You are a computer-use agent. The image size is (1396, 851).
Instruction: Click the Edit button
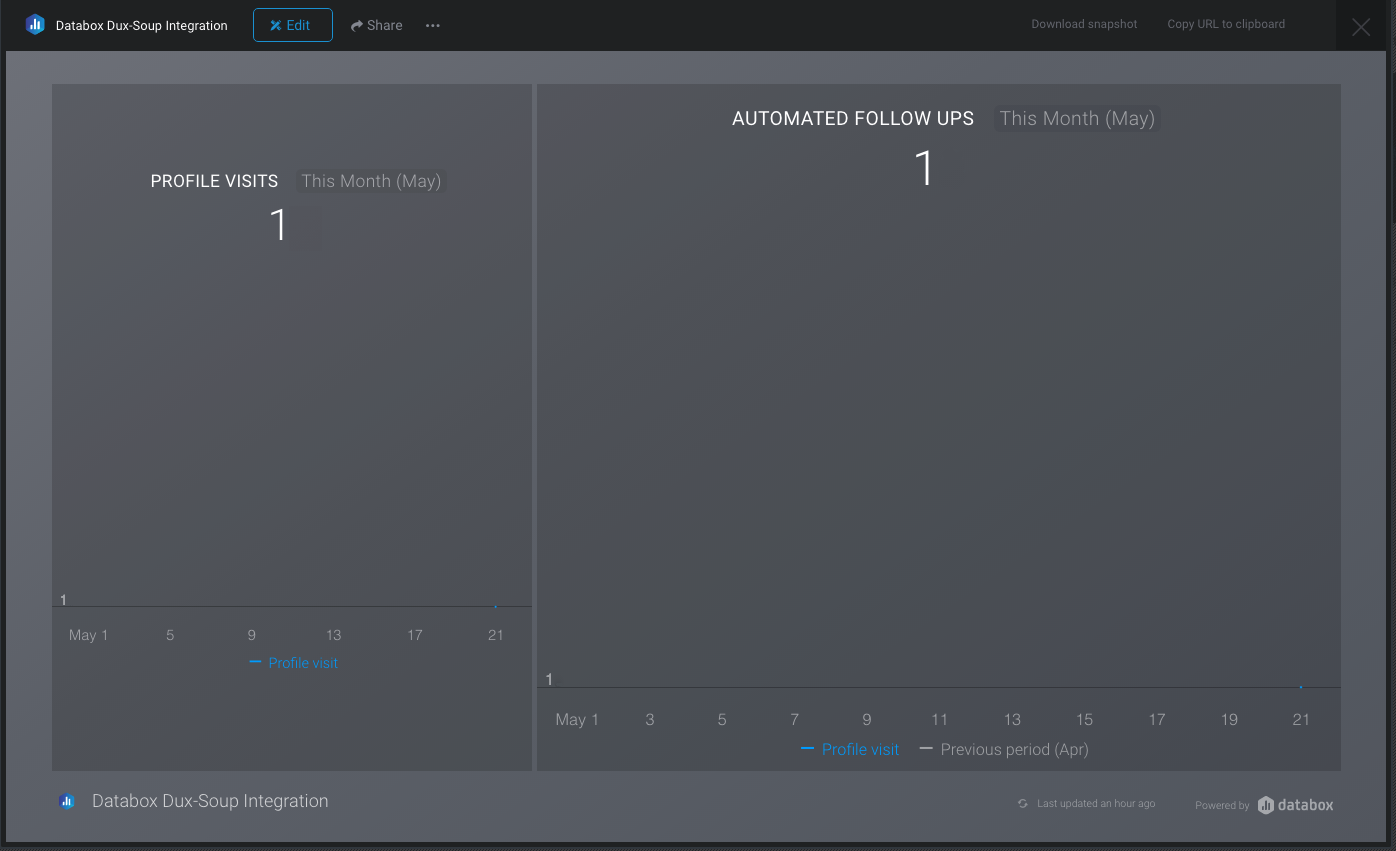(293, 25)
